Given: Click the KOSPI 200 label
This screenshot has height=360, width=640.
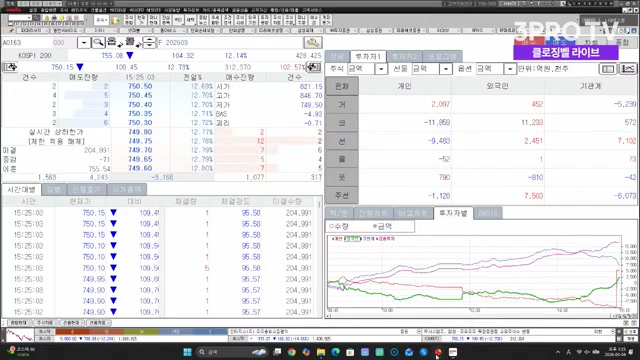Looking at the screenshot, I should pyautogui.click(x=35, y=56).
